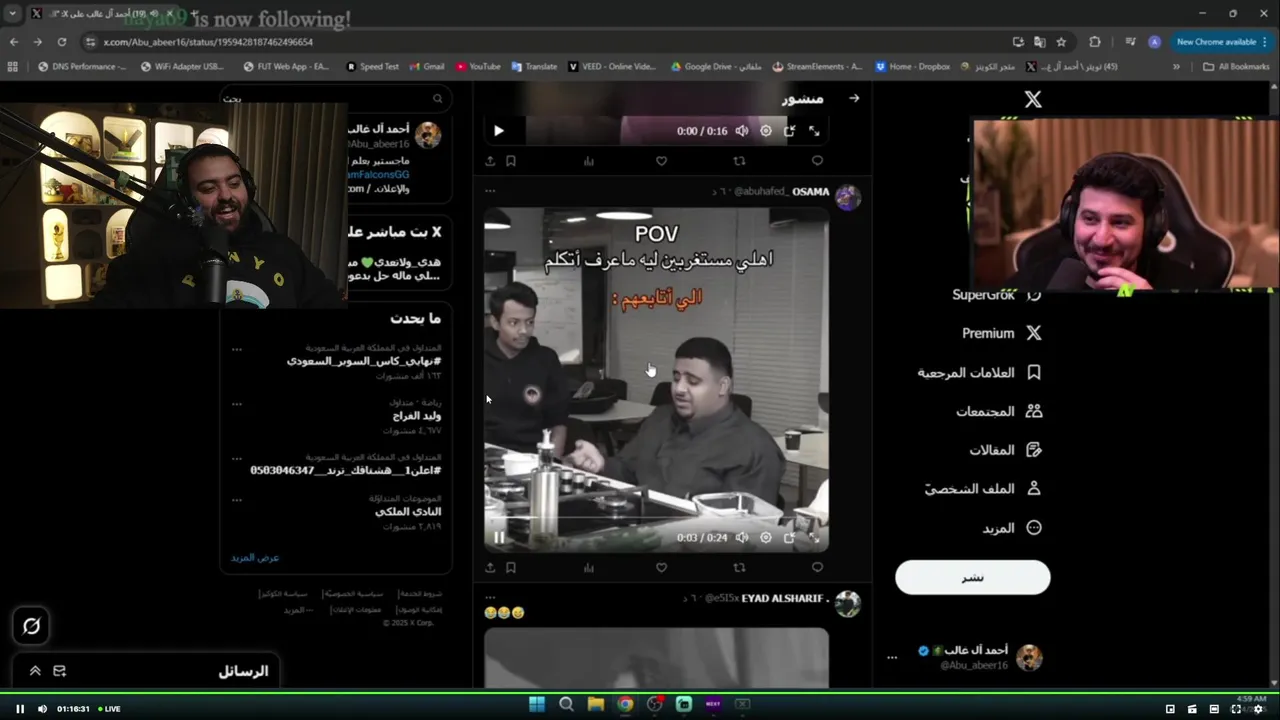The height and width of the screenshot is (720, 1280).
Task: Open the more menu on OSAMA's reply
Action: (x=490, y=190)
